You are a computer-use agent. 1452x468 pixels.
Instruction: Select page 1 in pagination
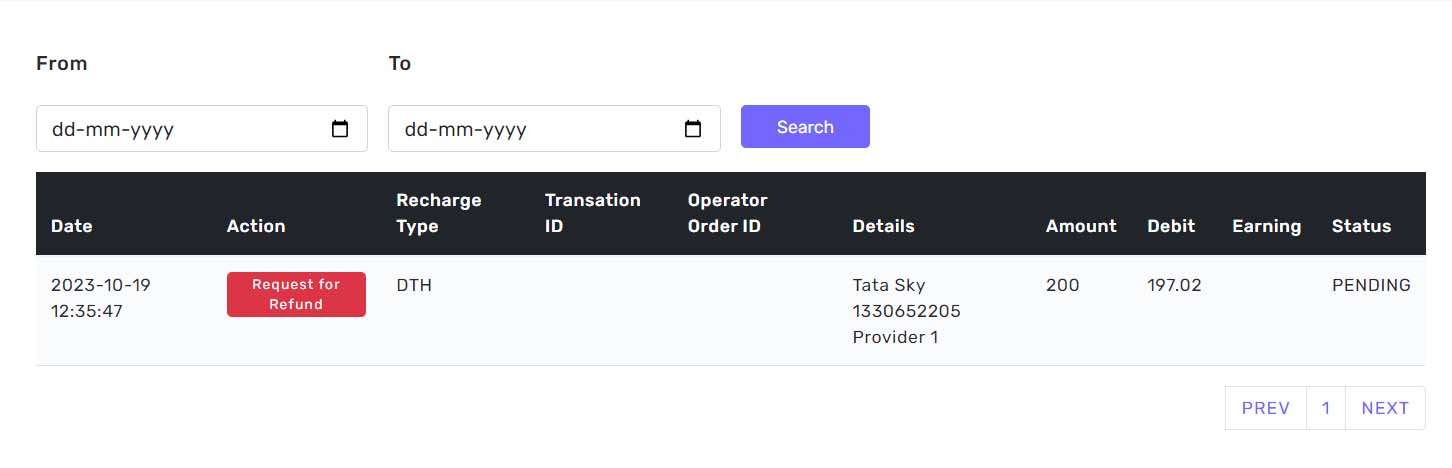[1326, 408]
